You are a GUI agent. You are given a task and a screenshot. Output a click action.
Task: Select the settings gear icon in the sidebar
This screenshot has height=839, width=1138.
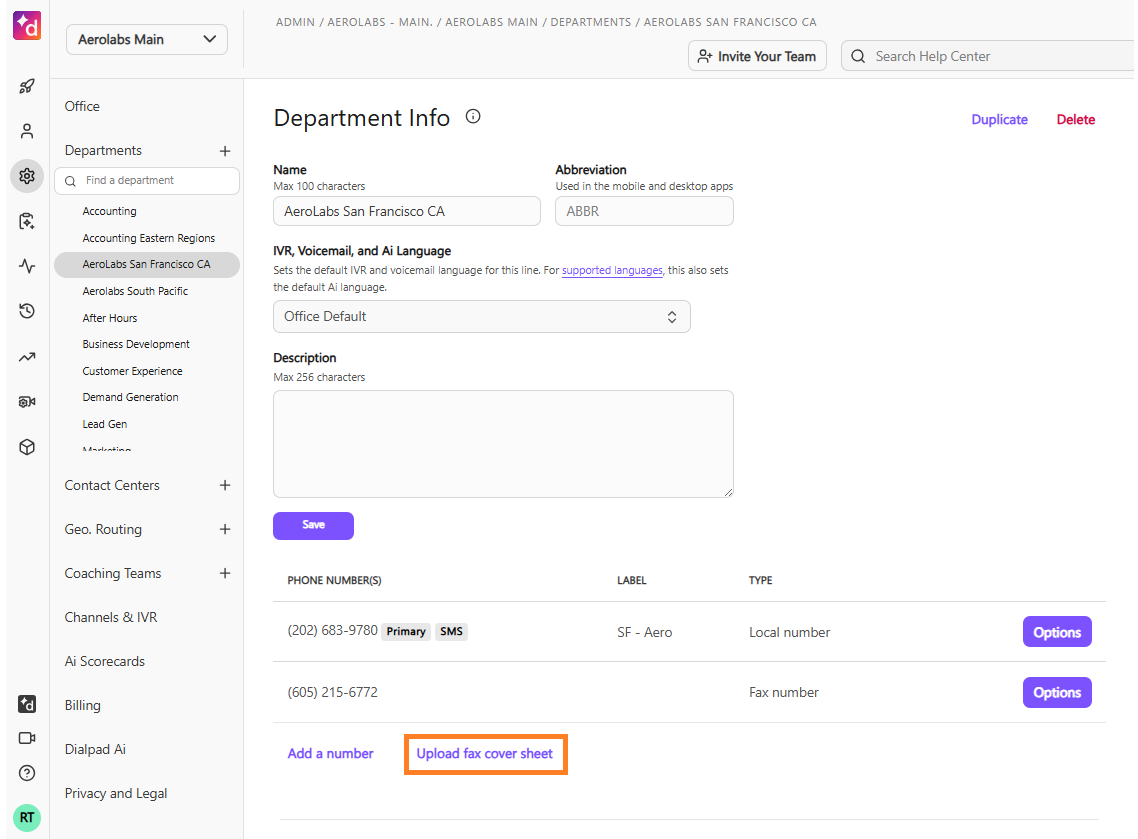(27, 176)
